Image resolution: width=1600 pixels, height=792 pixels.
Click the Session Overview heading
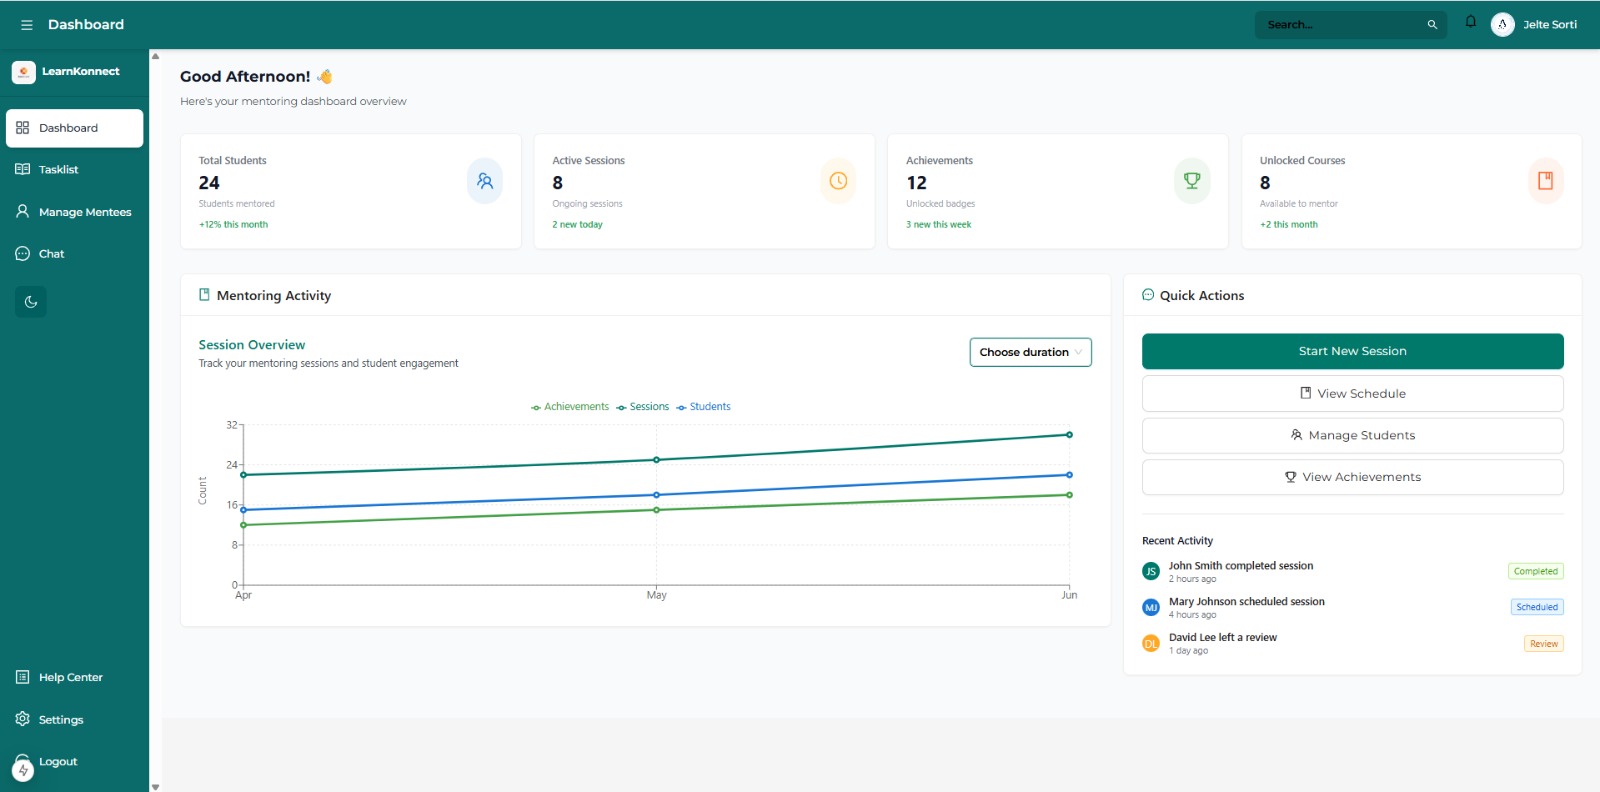tap(252, 345)
